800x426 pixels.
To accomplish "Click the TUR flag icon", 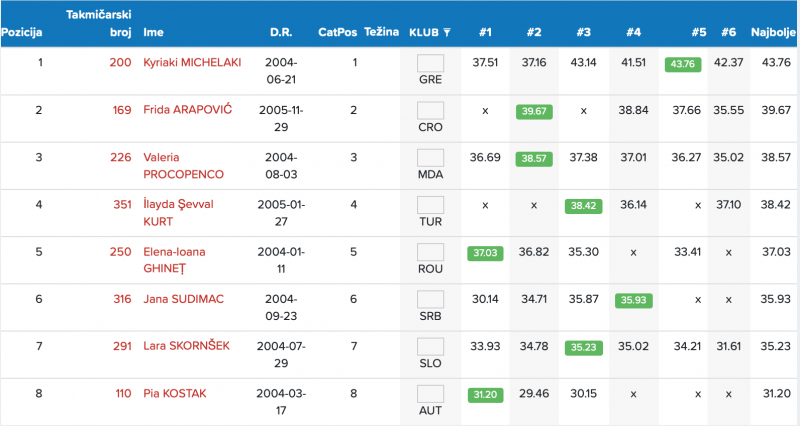I will tap(430, 204).
